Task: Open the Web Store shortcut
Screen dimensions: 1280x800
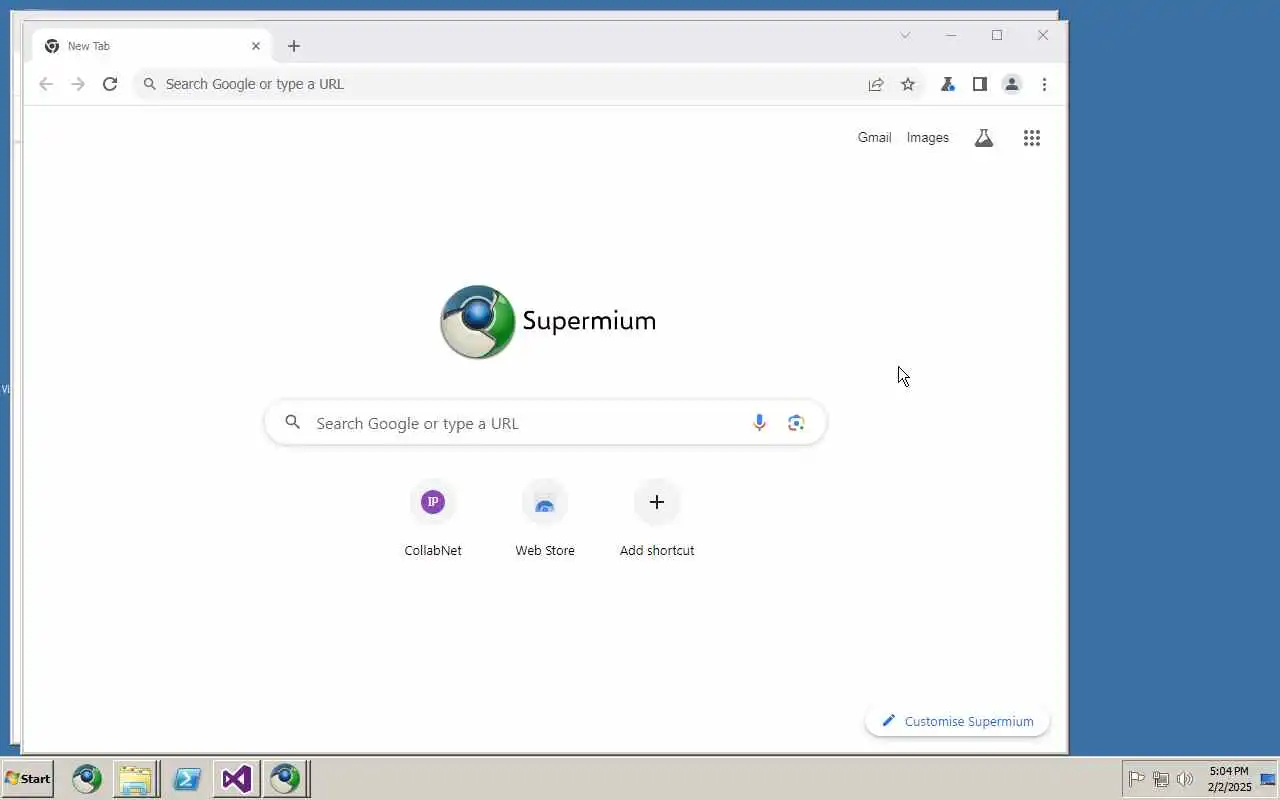Action: point(545,519)
